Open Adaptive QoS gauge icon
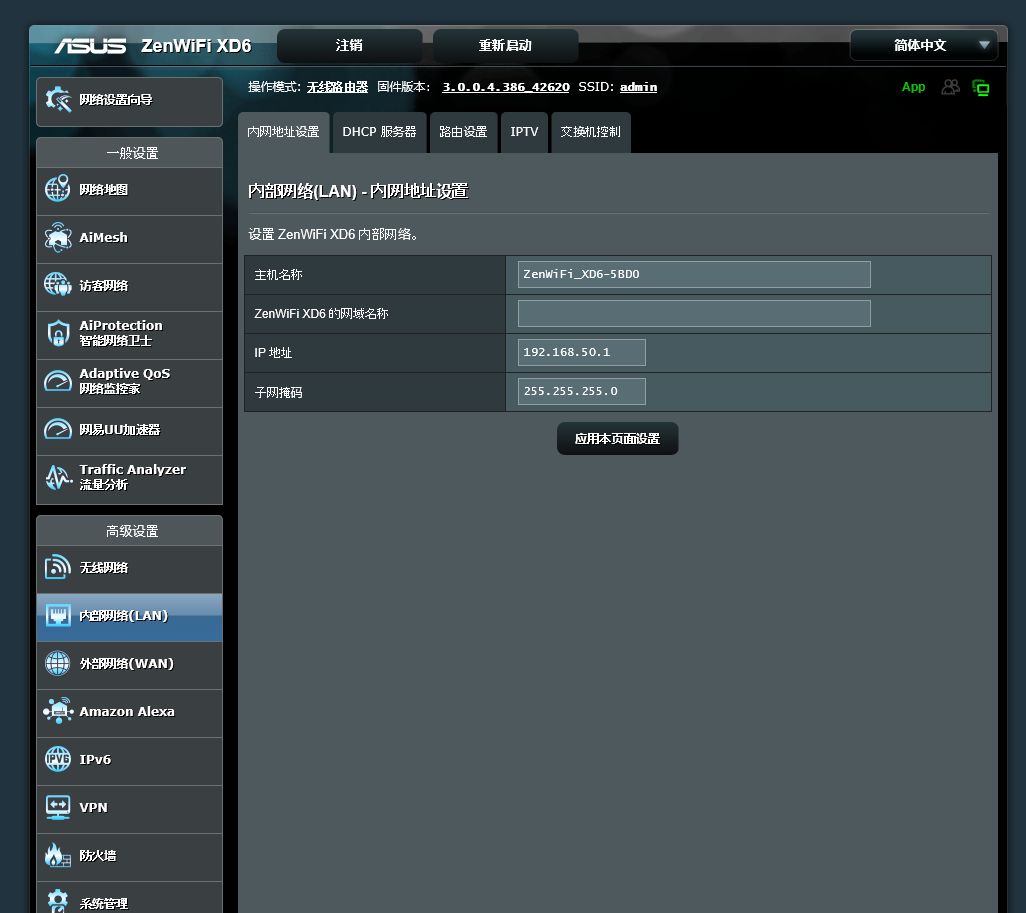This screenshot has height=913, width=1026. click(x=58, y=381)
